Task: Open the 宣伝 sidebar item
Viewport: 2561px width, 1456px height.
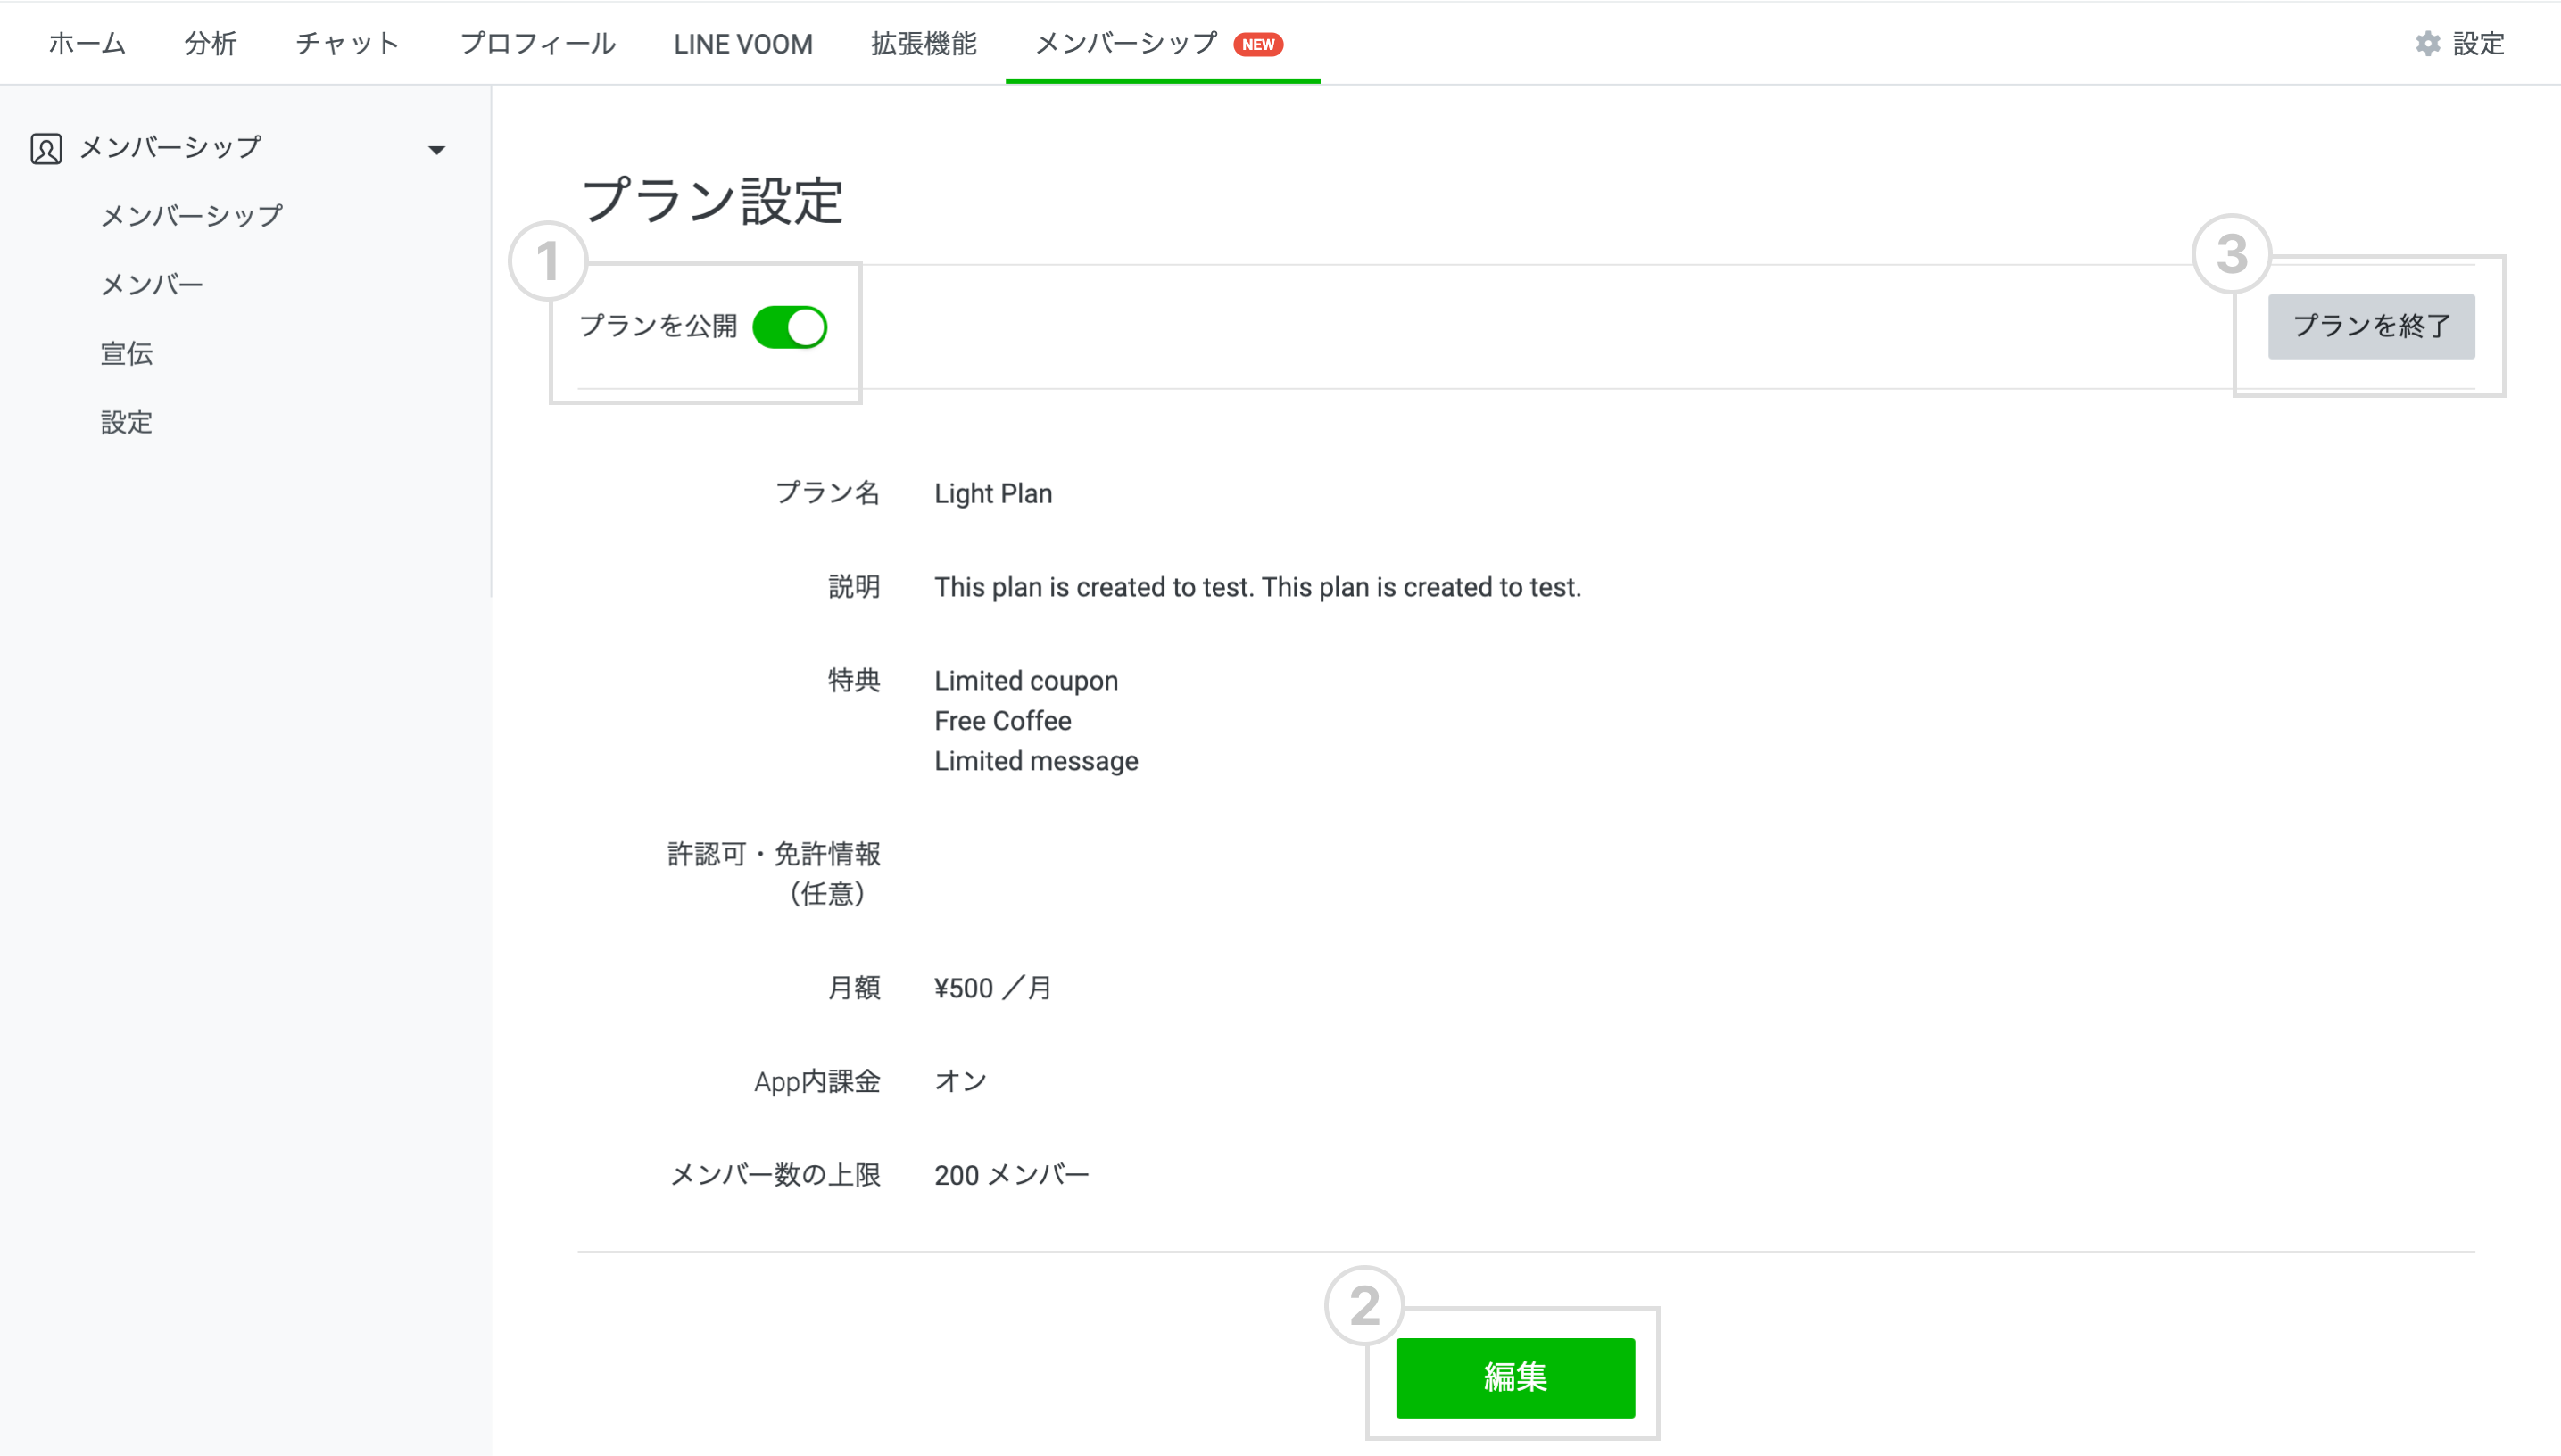Action: [x=127, y=353]
